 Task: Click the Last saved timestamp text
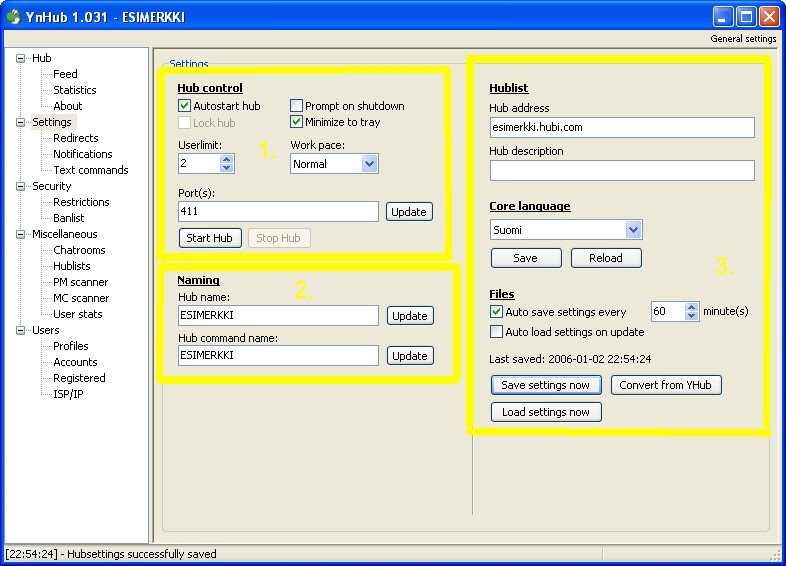[x=570, y=359]
